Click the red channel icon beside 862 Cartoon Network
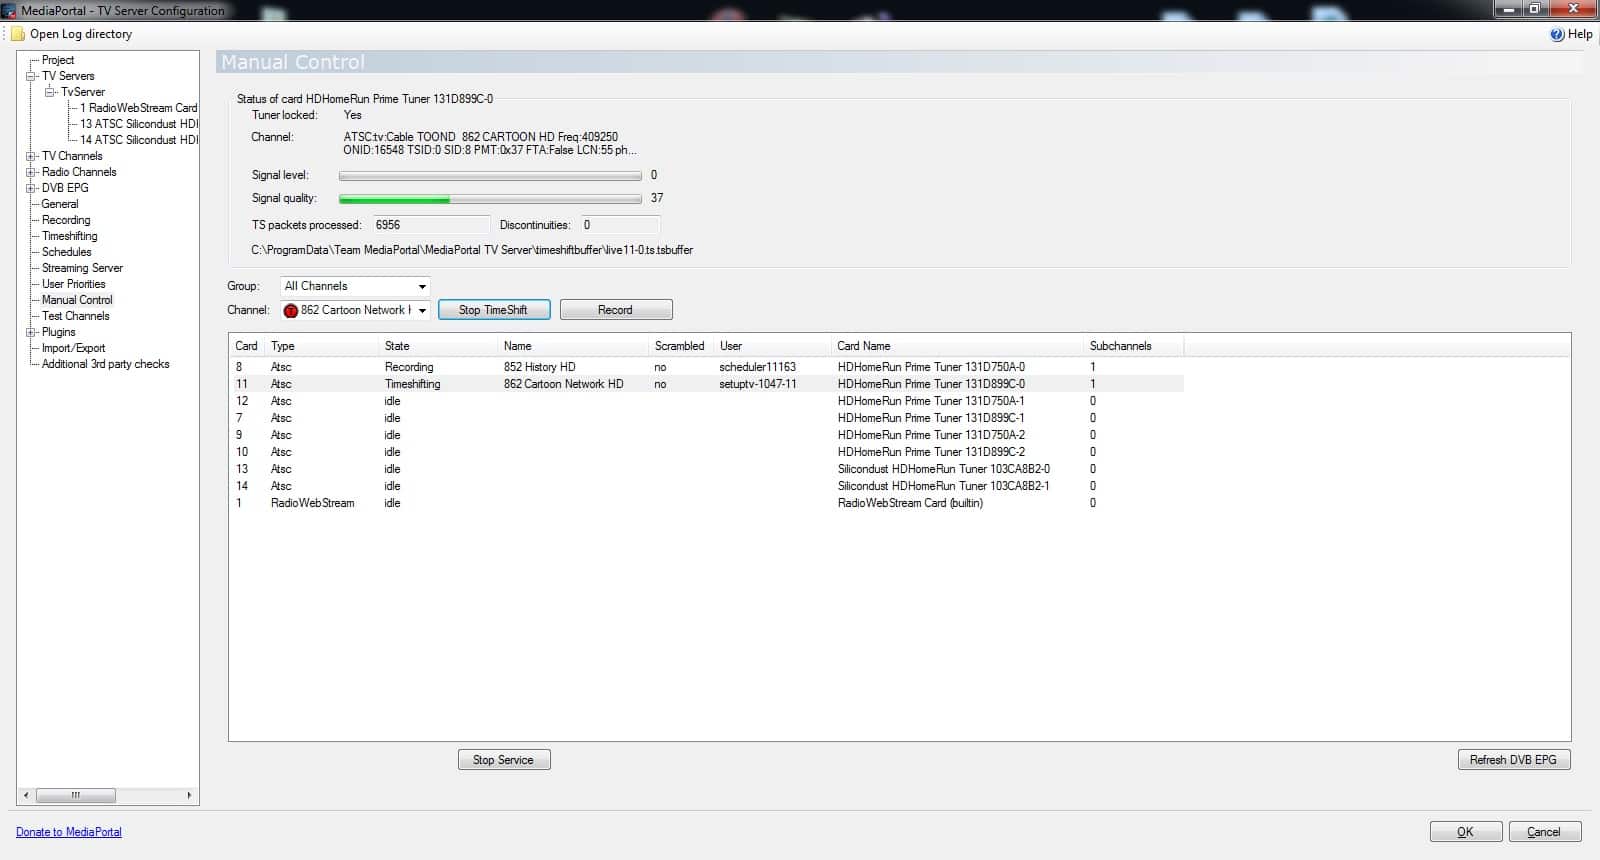1600x860 pixels. (291, 311)
